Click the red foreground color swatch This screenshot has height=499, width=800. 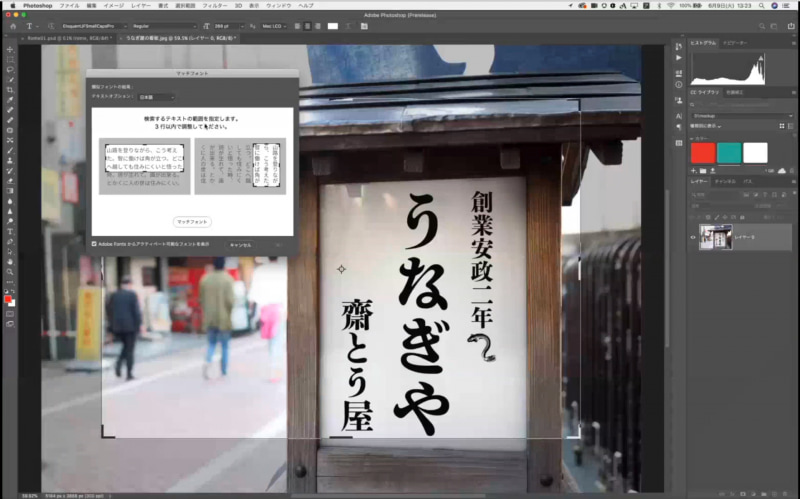pyautogui.click(x=8, y=300)
